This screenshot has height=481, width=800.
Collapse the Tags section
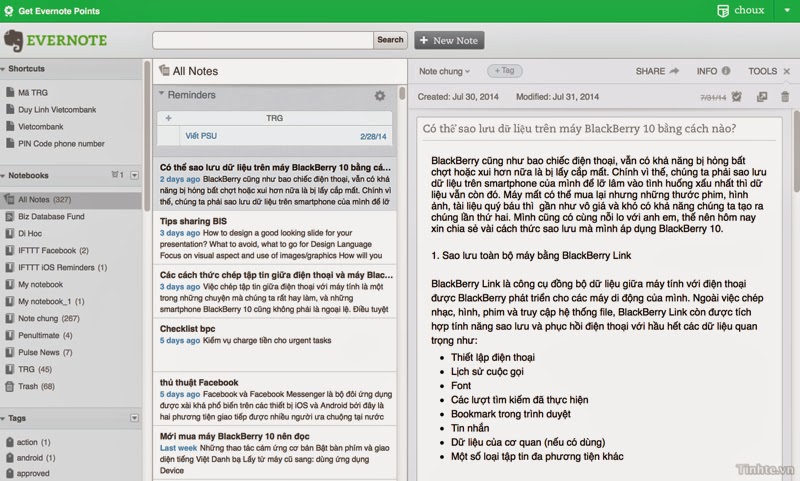(3, 418)
